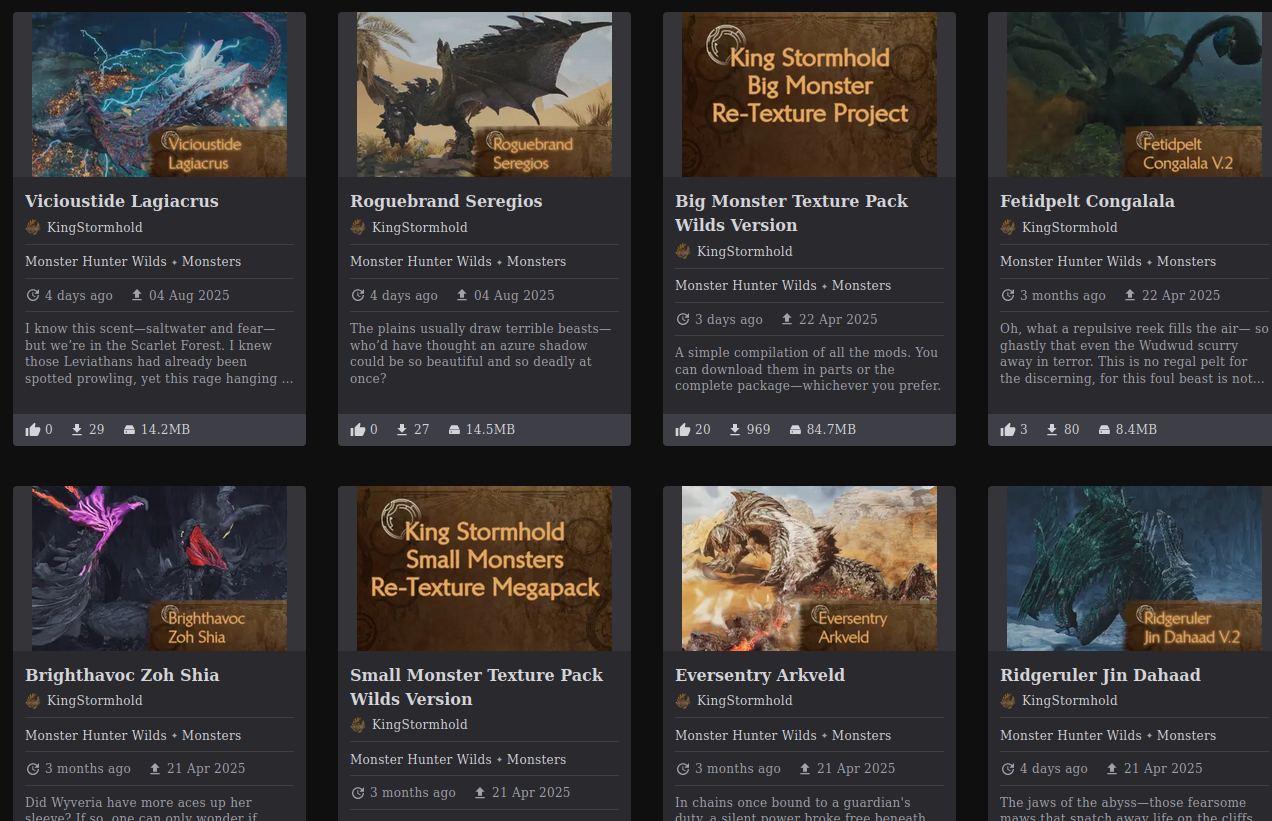Click the thumbs-up icon on Fetidpelt Congalala
This screenshot has height=821, width=1272.
1008,429
